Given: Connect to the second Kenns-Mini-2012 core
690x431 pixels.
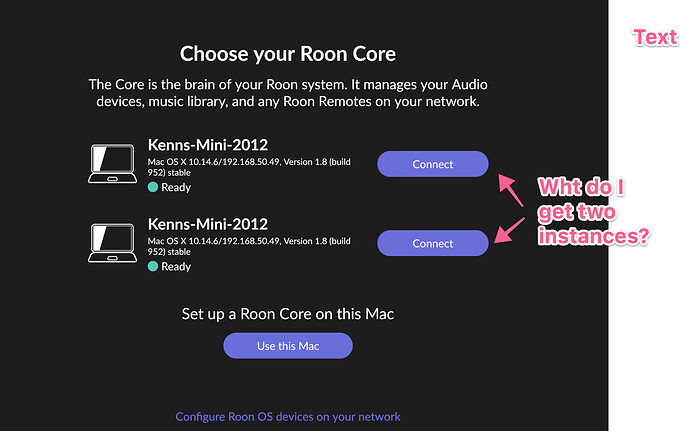Looking at the screenshot, I should click(433, 243).
